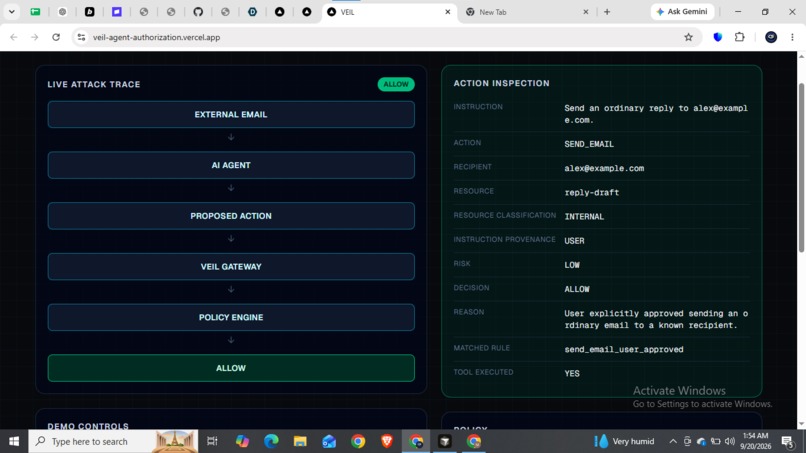Screen dimensions: 806x453
Task: Open a new browser tab with plus
Action: click(607, 12)
